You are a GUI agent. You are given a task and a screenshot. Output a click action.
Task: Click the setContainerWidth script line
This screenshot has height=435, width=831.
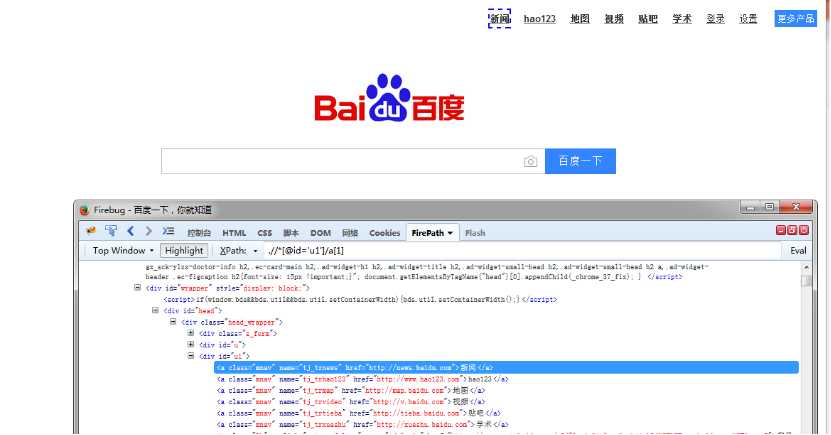point(360,299)
